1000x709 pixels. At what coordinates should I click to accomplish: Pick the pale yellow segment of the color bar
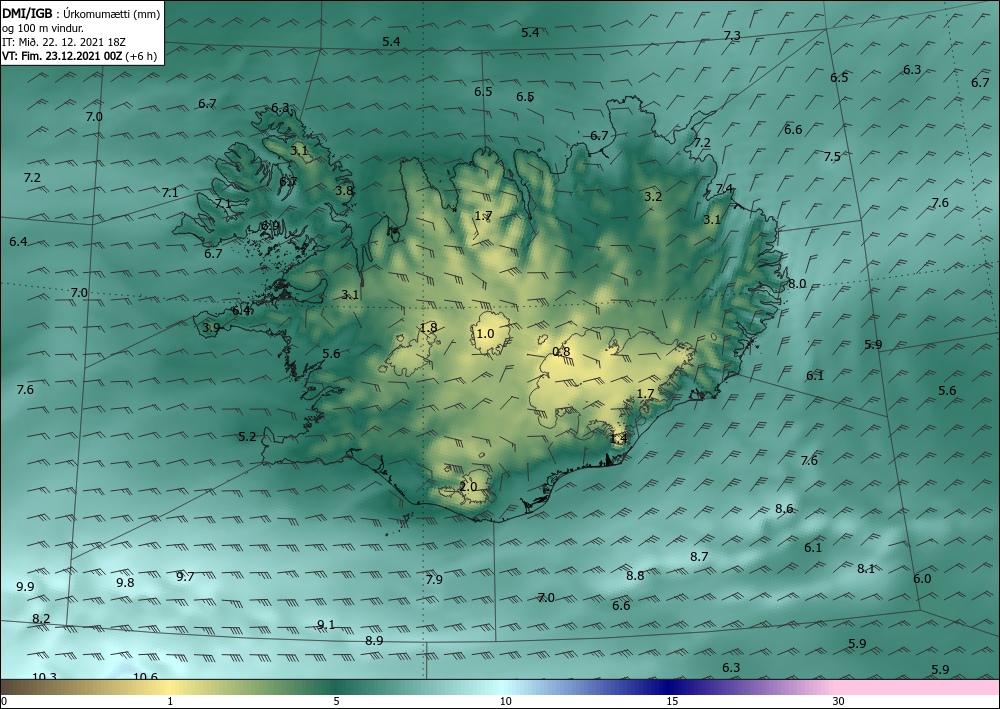click(x=170, y=687)
